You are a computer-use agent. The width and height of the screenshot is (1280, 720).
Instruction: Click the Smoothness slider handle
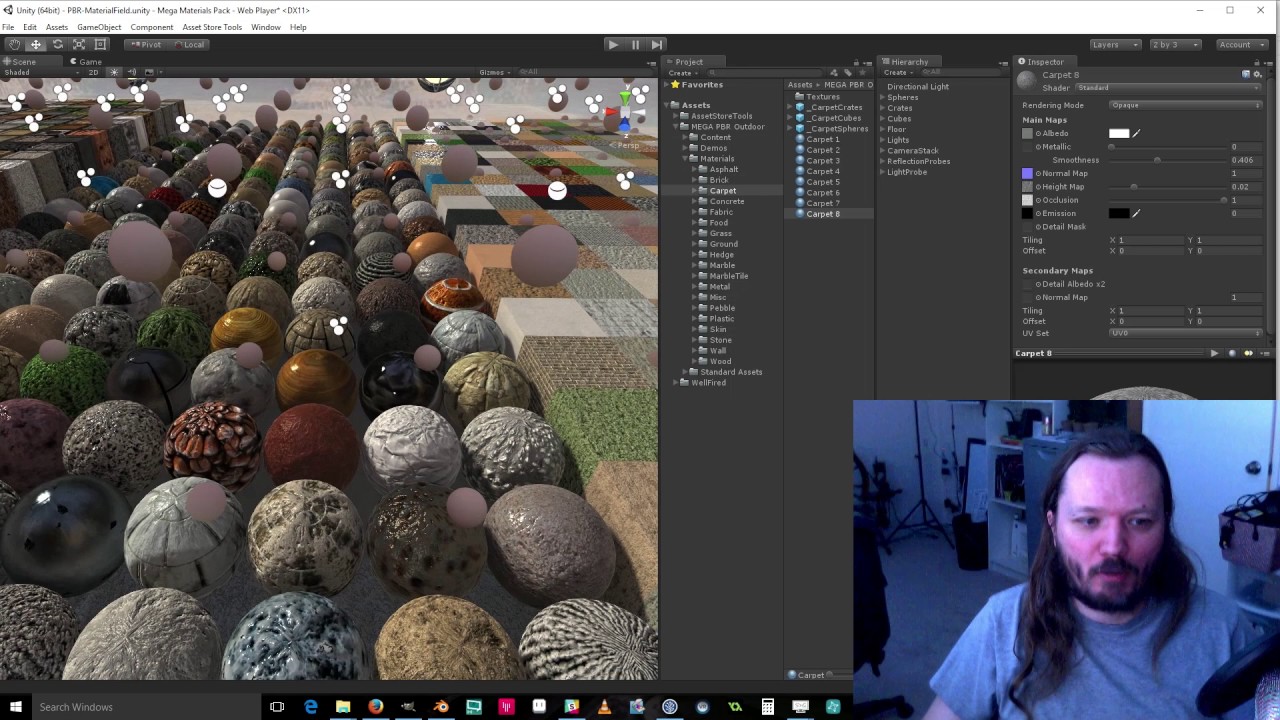point(1157,160)
